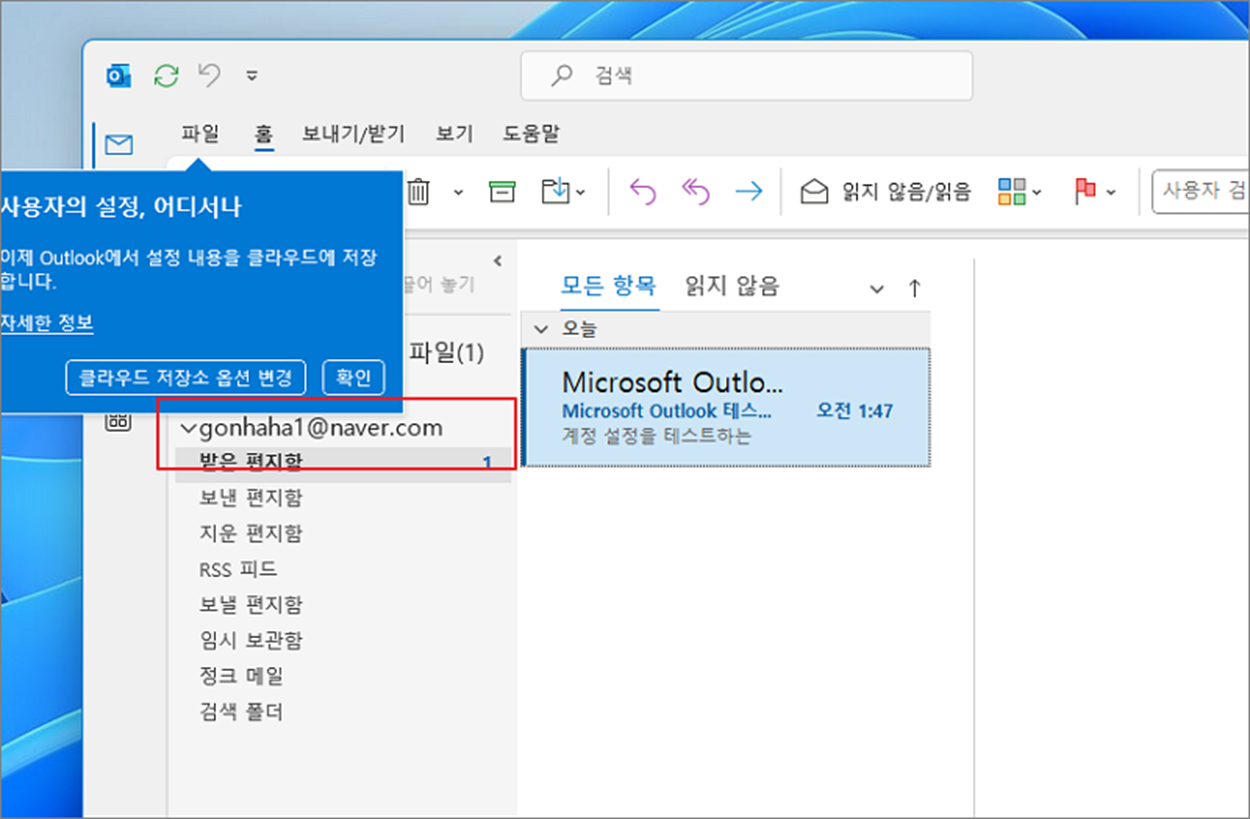Image resolution: width=1250 pixels, height=819 pixels.
Task: Collapse the gonhaha1@naver.com account tree
Action: coord(188,429)
